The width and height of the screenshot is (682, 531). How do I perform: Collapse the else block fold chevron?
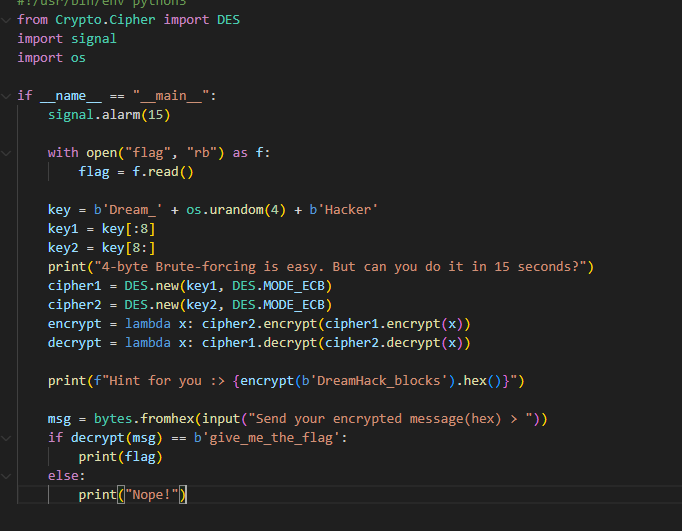pyautogui.click(x=6, y=476)
